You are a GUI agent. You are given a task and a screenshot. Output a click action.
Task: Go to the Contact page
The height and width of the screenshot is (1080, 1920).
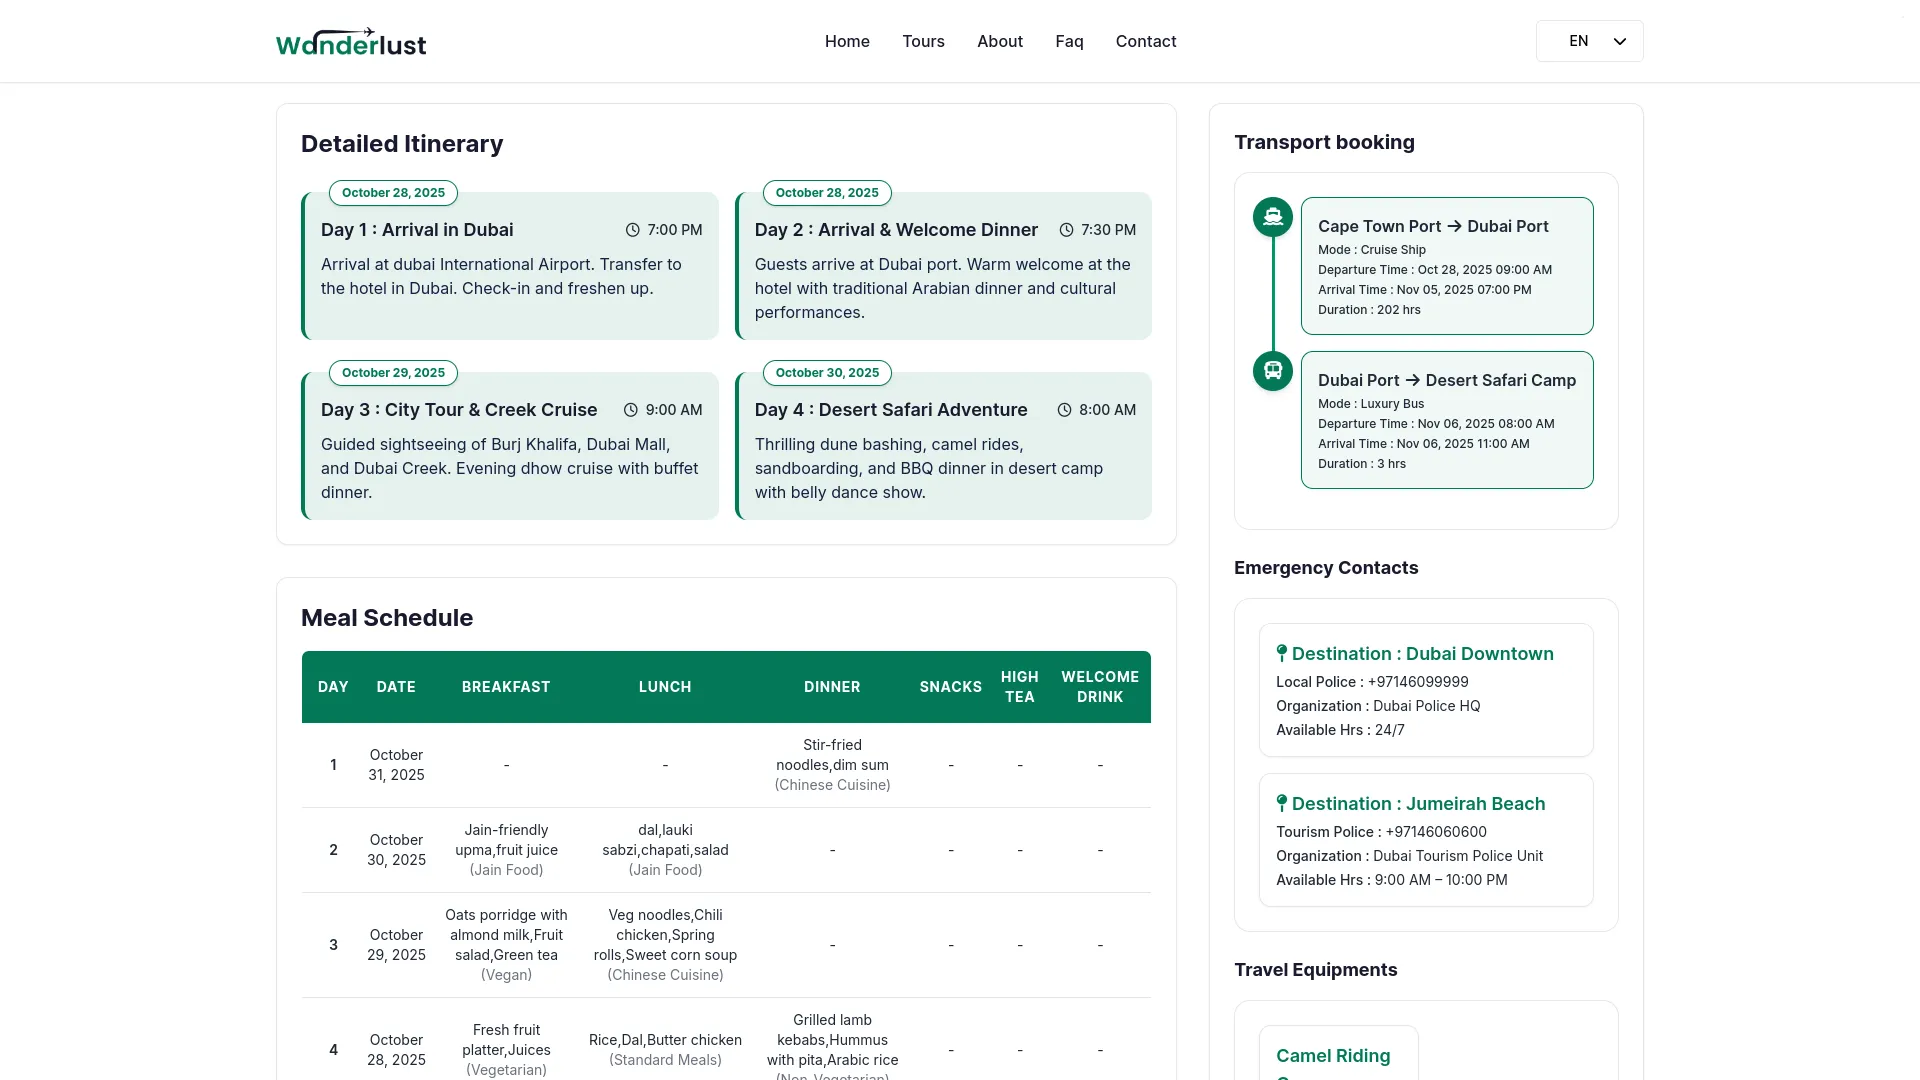(1146, 41)
